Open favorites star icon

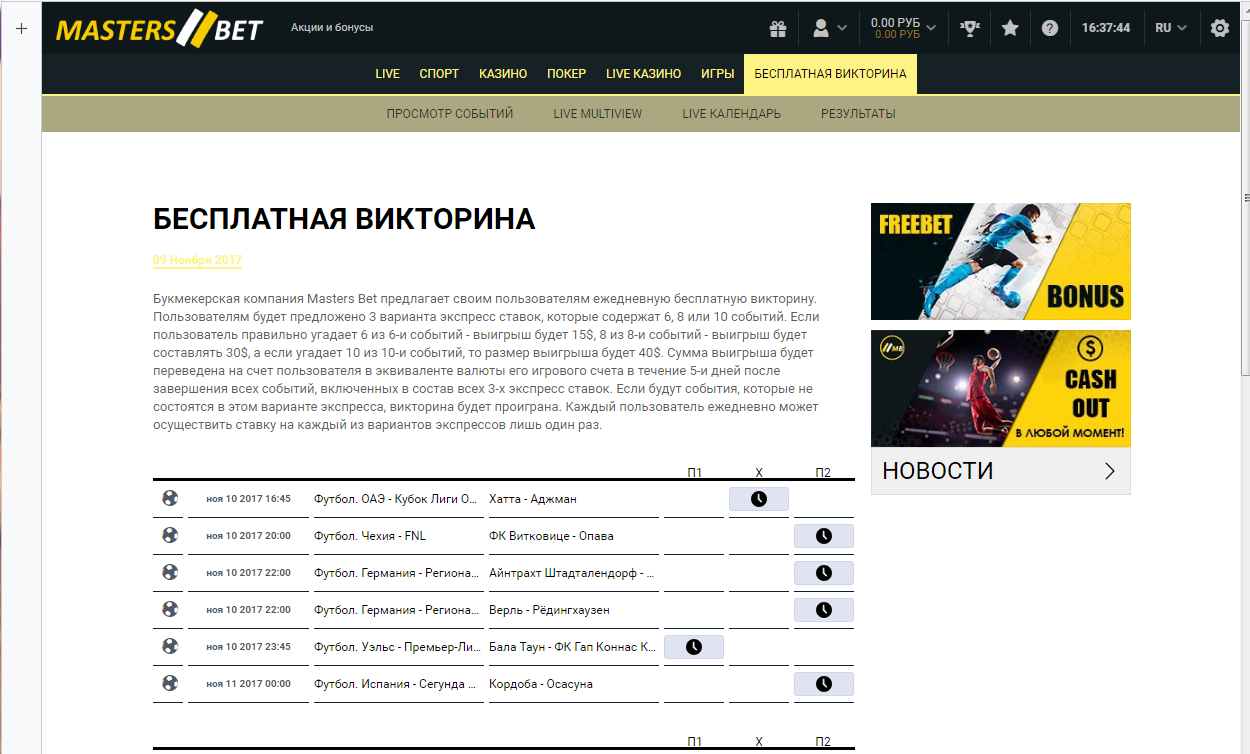[1010, 28]
